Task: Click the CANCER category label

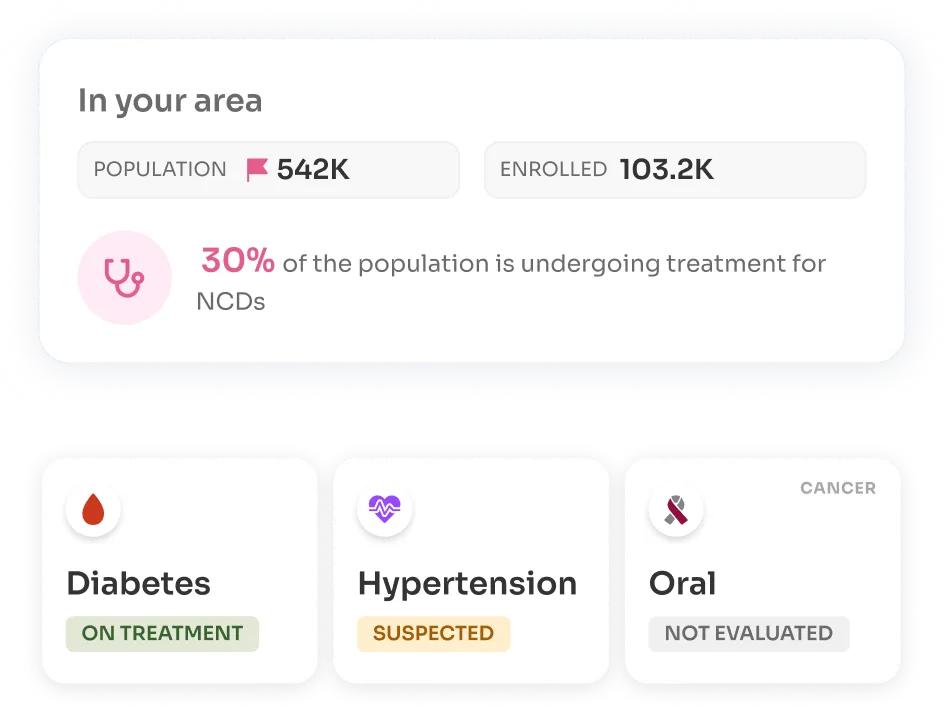Action: point(838,488)
